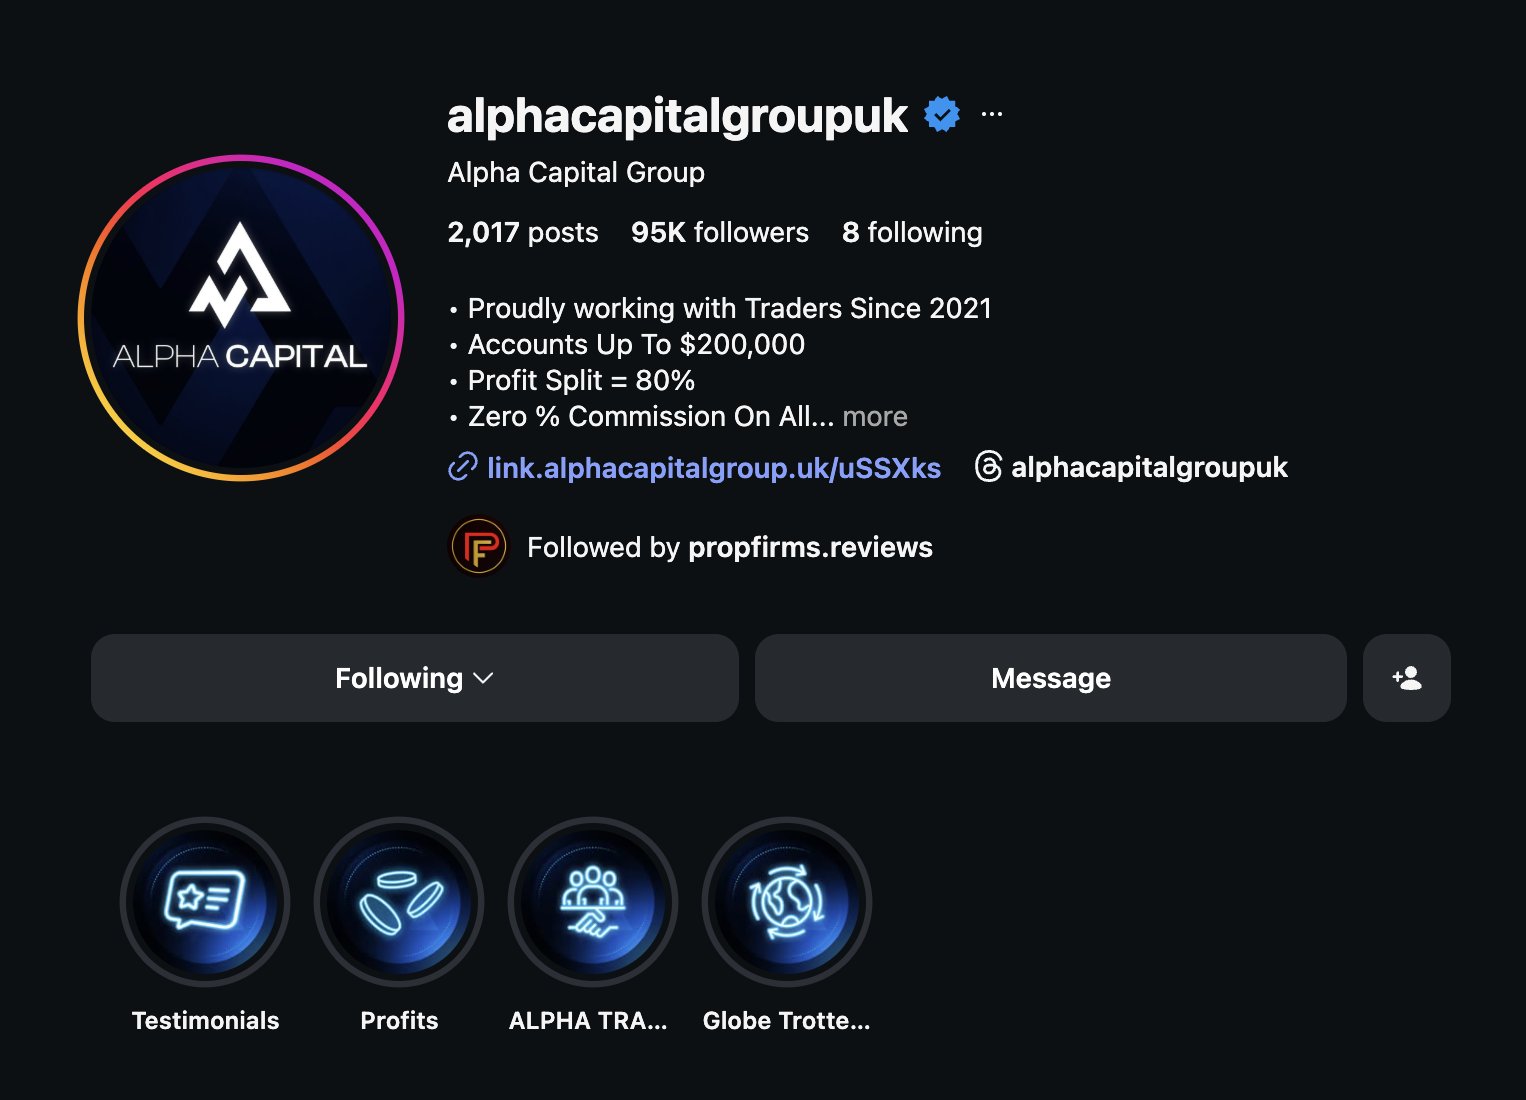Open the Alpha Capital profile picture story

tap(241, 318)
